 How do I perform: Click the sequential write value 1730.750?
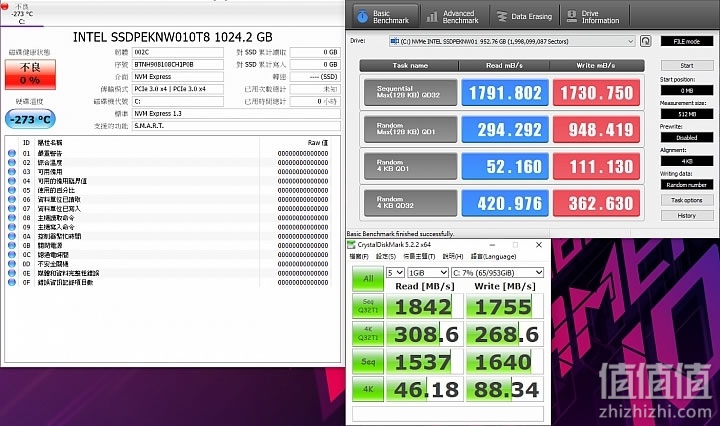(596, 93)
